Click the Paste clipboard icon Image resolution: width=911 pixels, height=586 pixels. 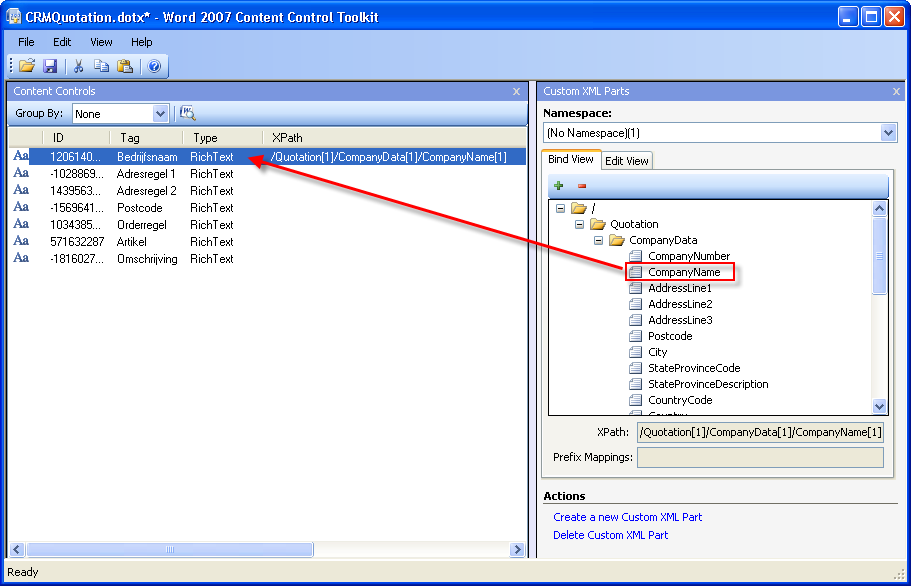tap(125, 66)
